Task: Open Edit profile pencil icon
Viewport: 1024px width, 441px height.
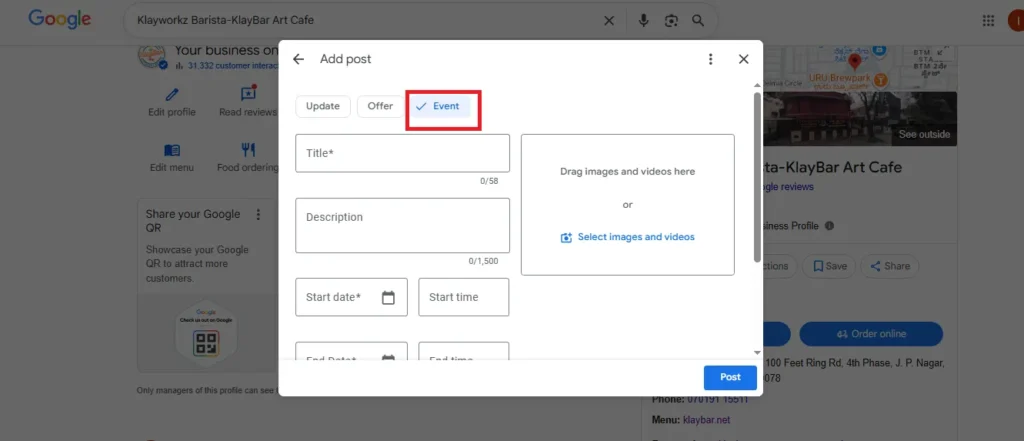Action: coord(172,95)
